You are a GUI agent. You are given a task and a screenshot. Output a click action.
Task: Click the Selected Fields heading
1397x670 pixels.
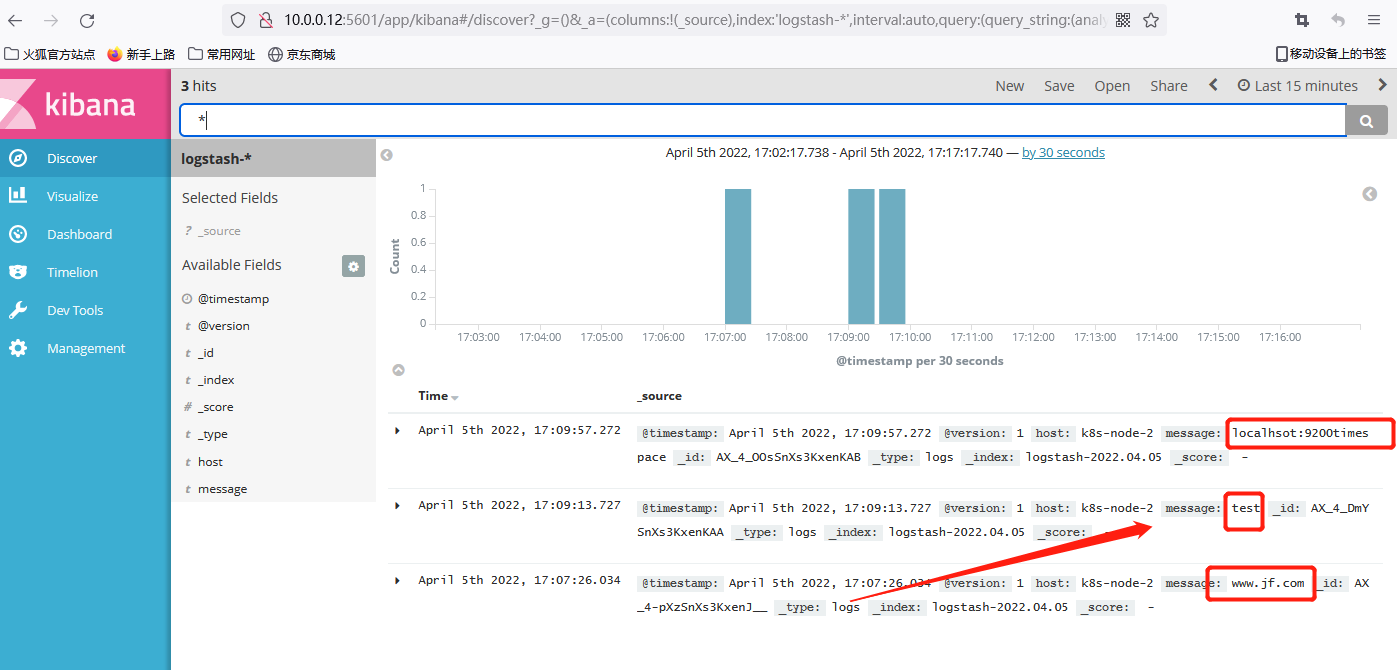(x=230, y=198)
